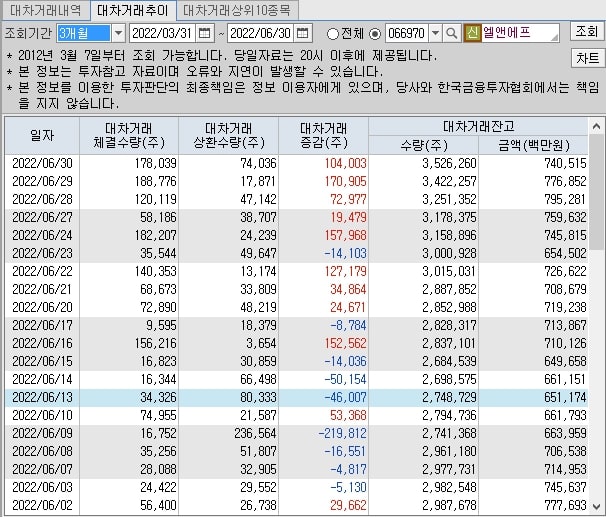Click the 금액 value 706,538
Image resolution: width=606 pixels, height=517 pixels.
[565, 451]
